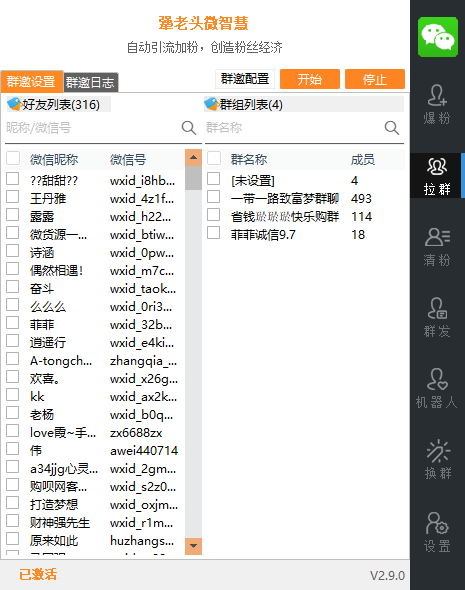
Task: Check the group 一带一路致富梦群聊
Action: click(x=214, y=197)
